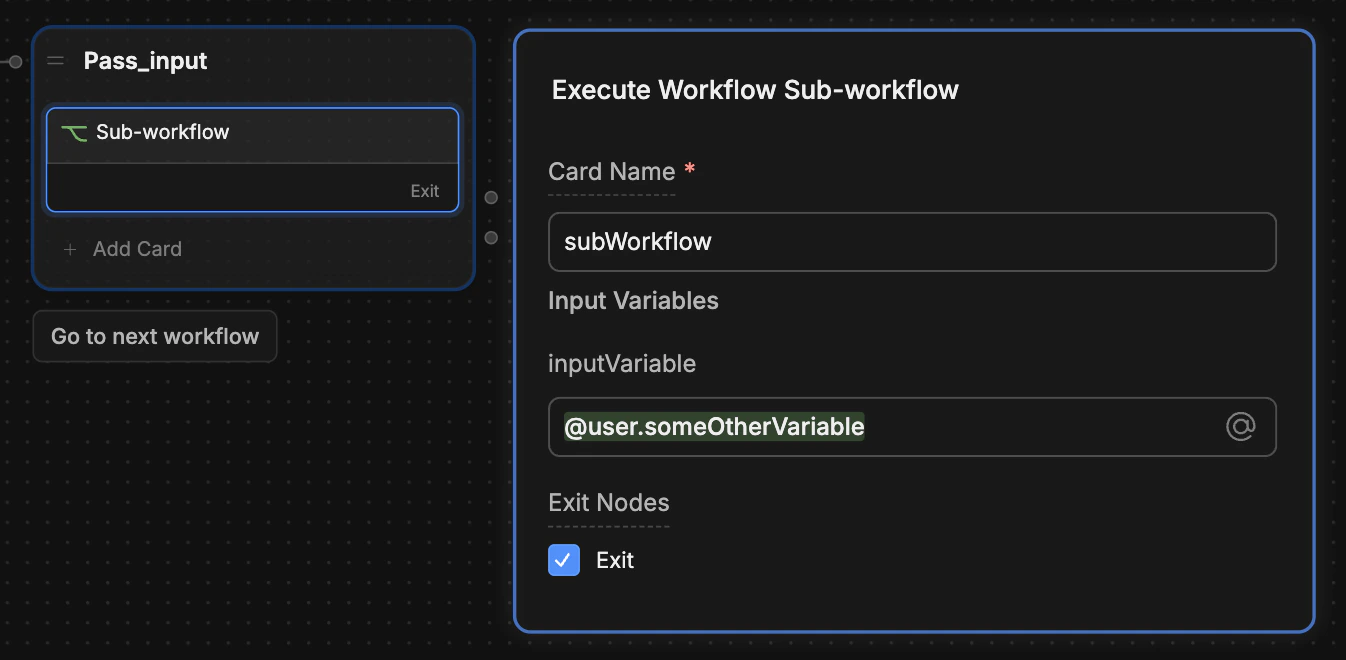Click the bottom connection port beside Pass_input node
The height and width of the screenshot is (660, 1346).
click(490, 237)
